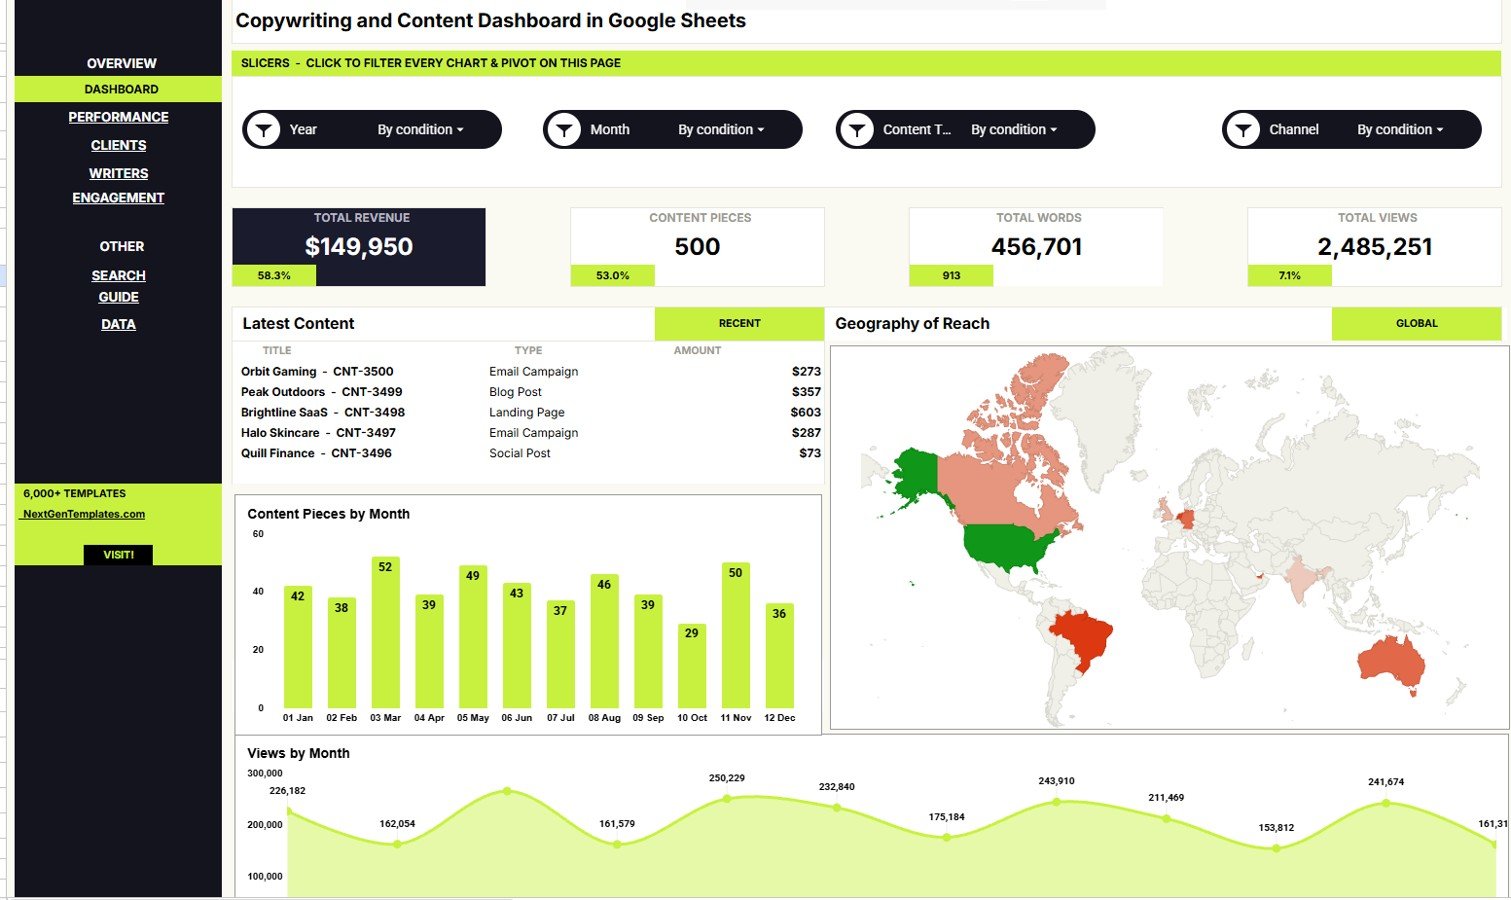Click the VISIT! button
Viewport: 1511px width, 900px height.
[x=118, y=555]
